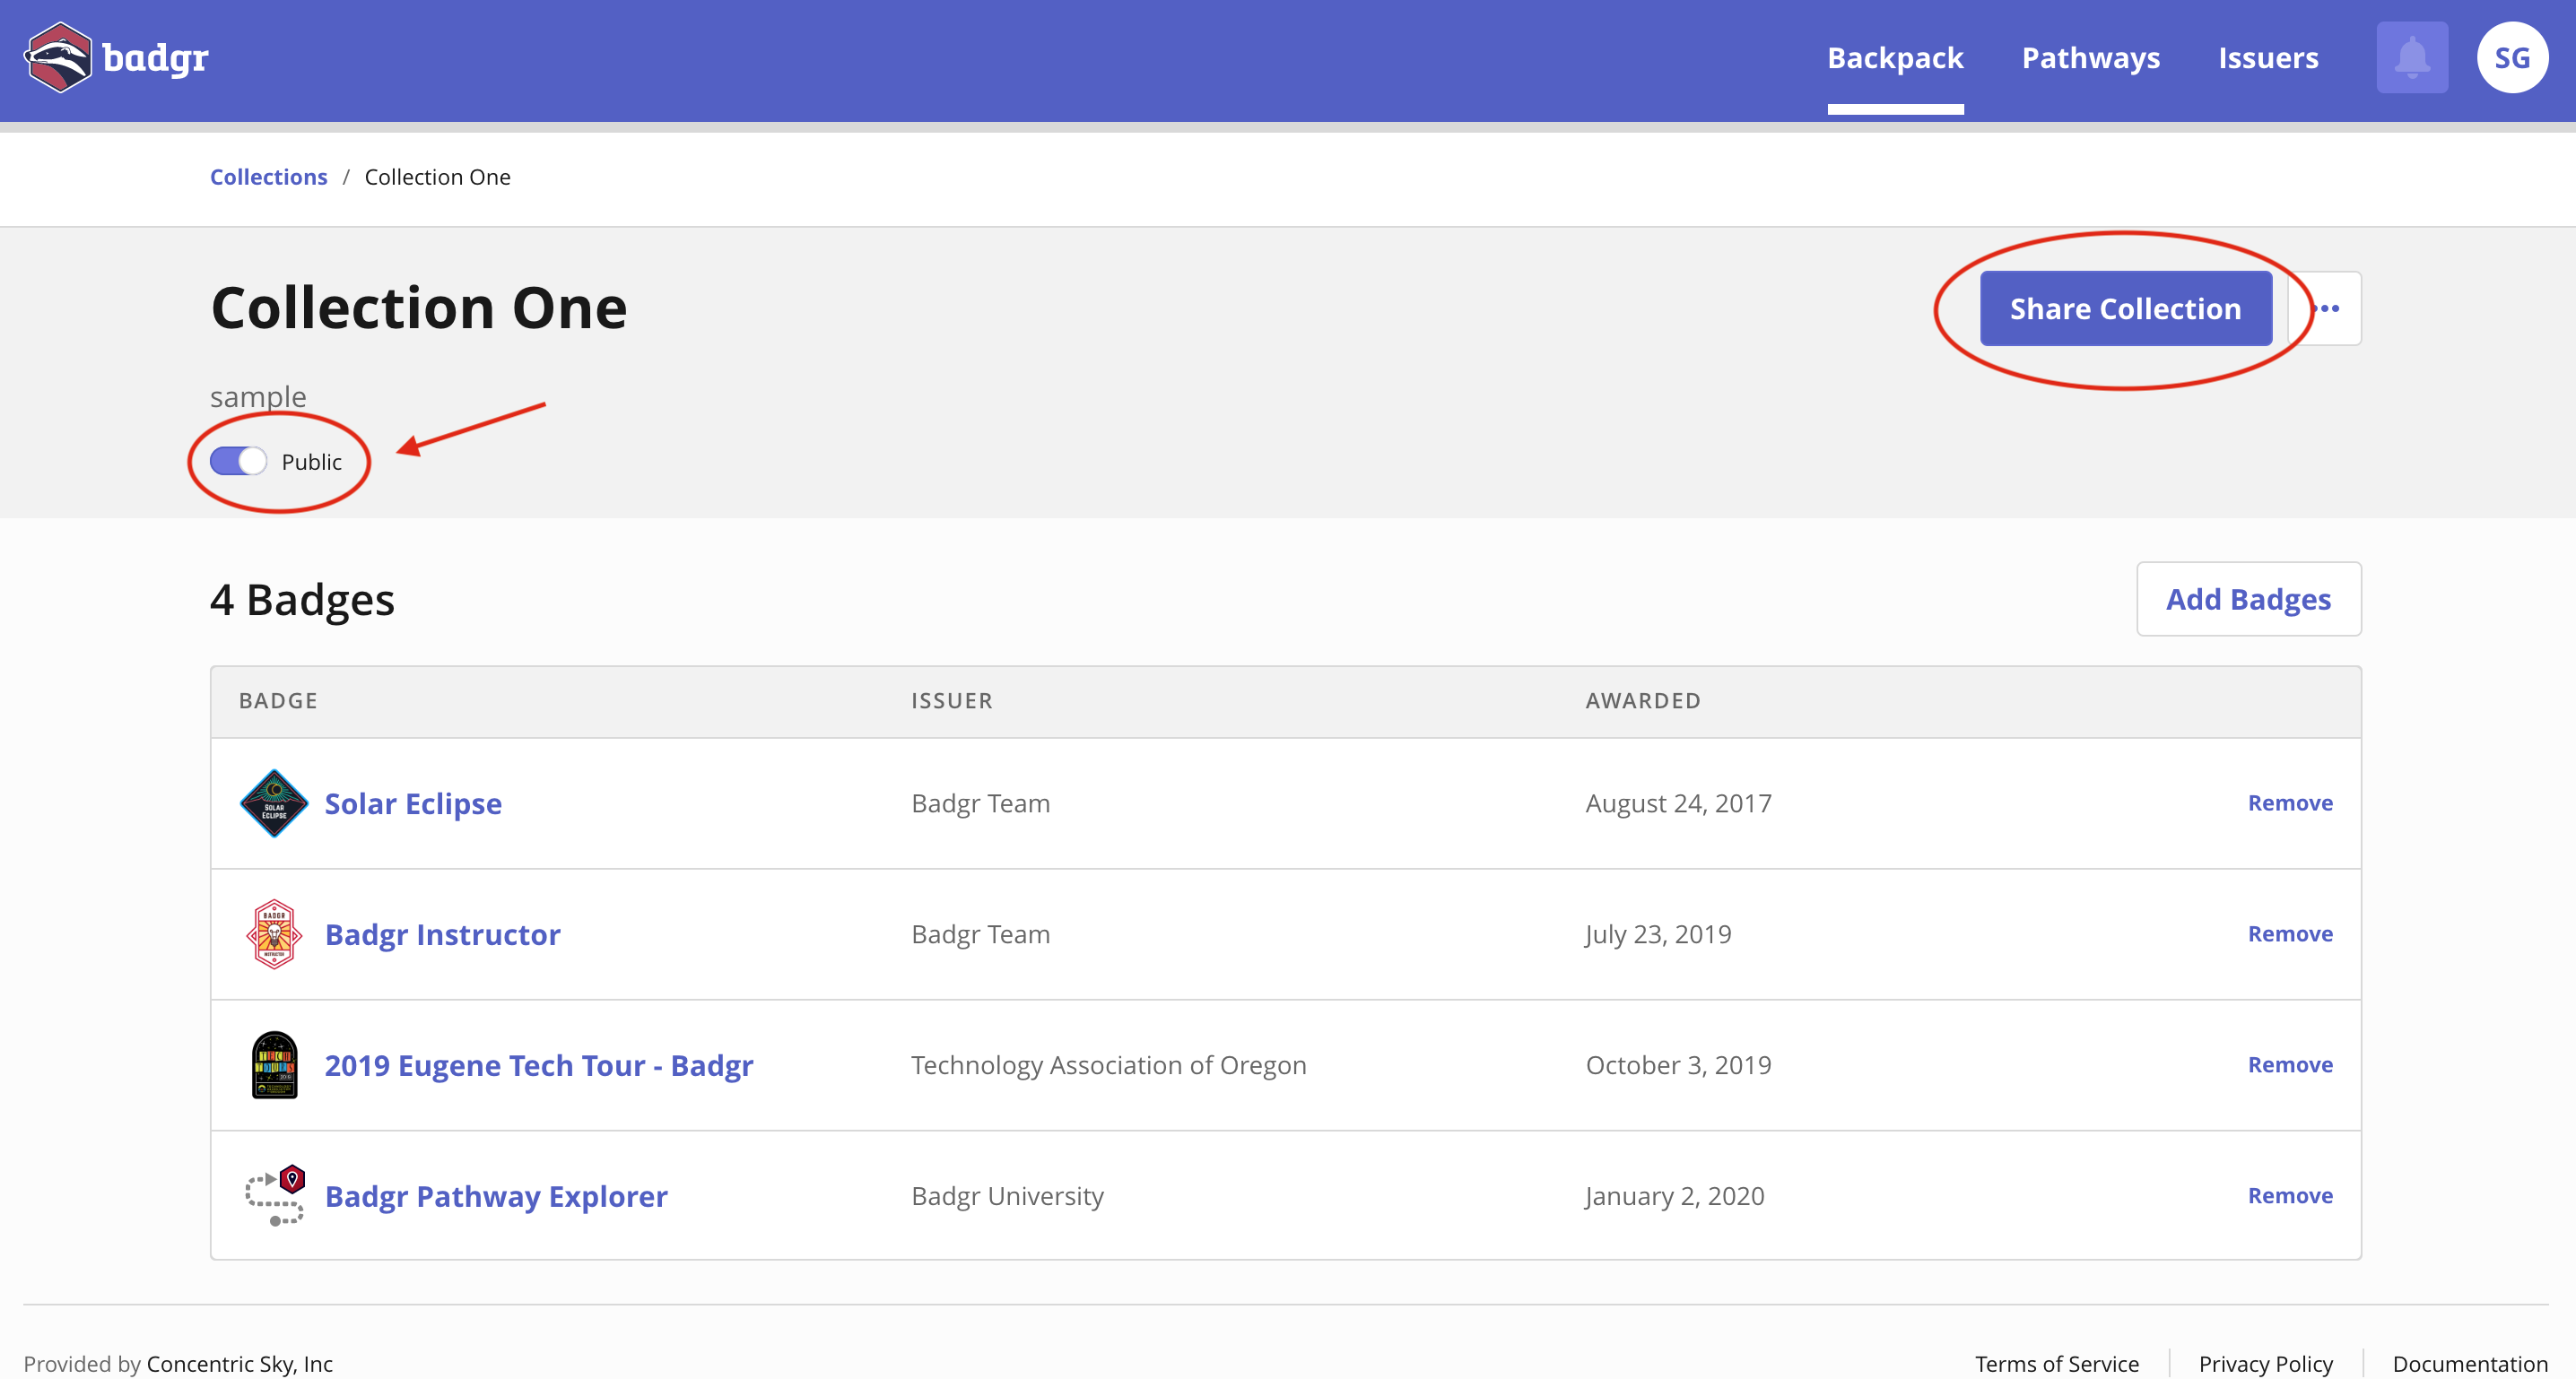Remove the Solar Eclipse badge
This screenshot has width=2576, height=1379.
click(x=2289, y=803)
